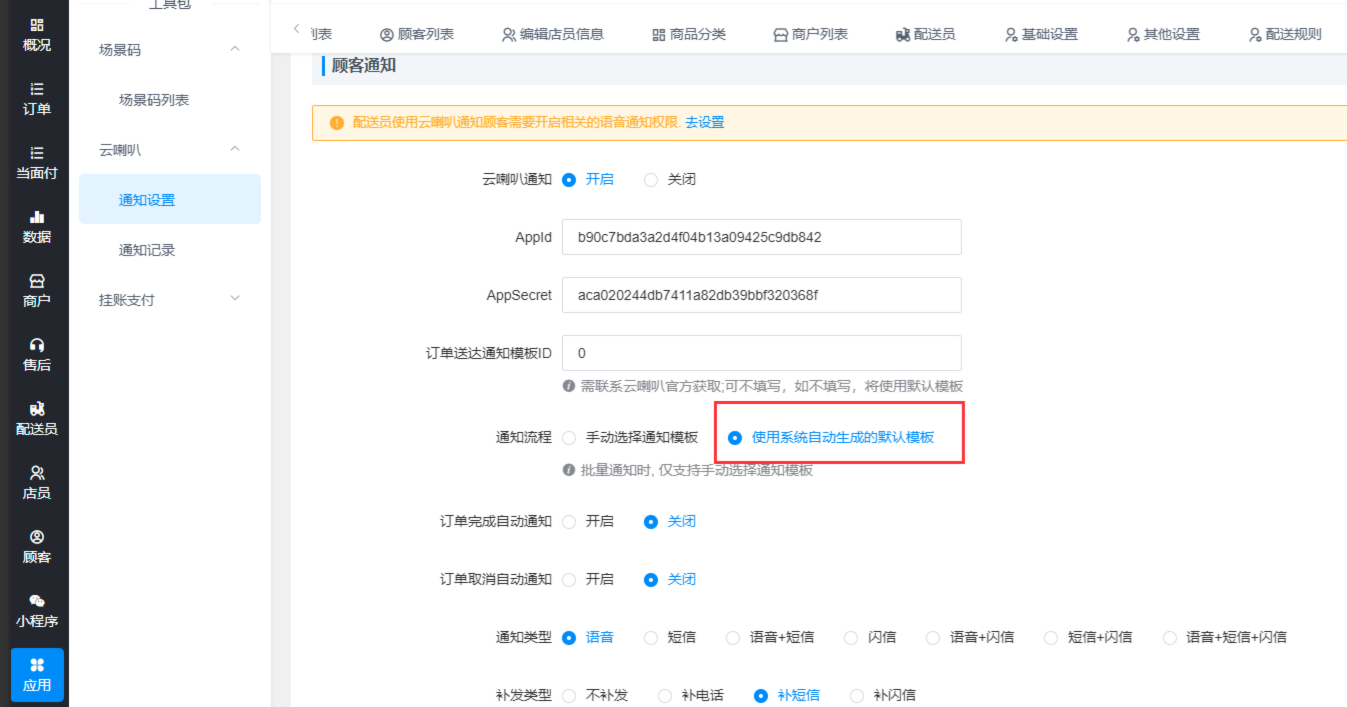The height and width of the screenshot is (707, 1347).
Task: Open 店员 staff sidebar item
Action: (x=36, y=483)
